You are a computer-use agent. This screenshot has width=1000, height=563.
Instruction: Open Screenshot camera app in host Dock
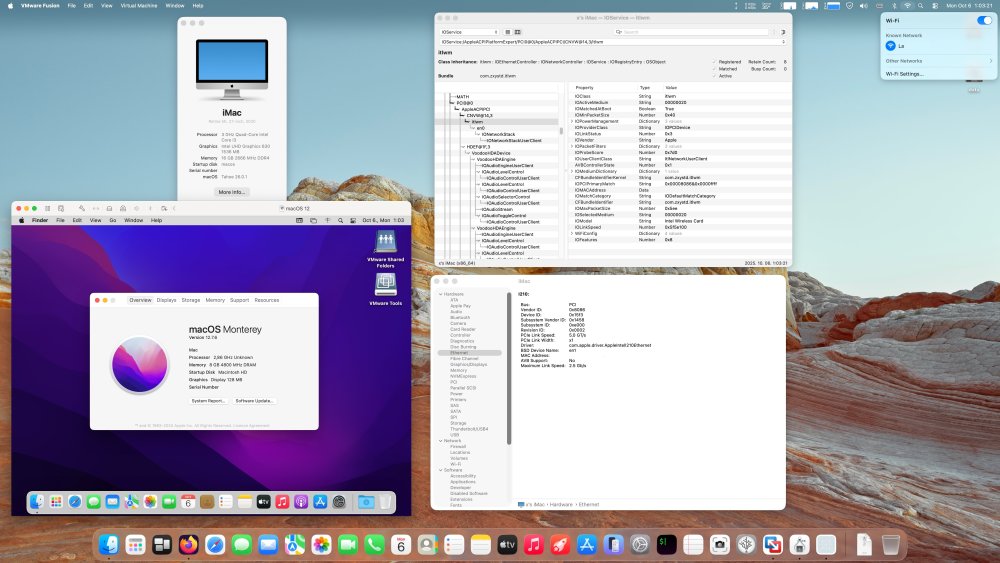[719, 545]
